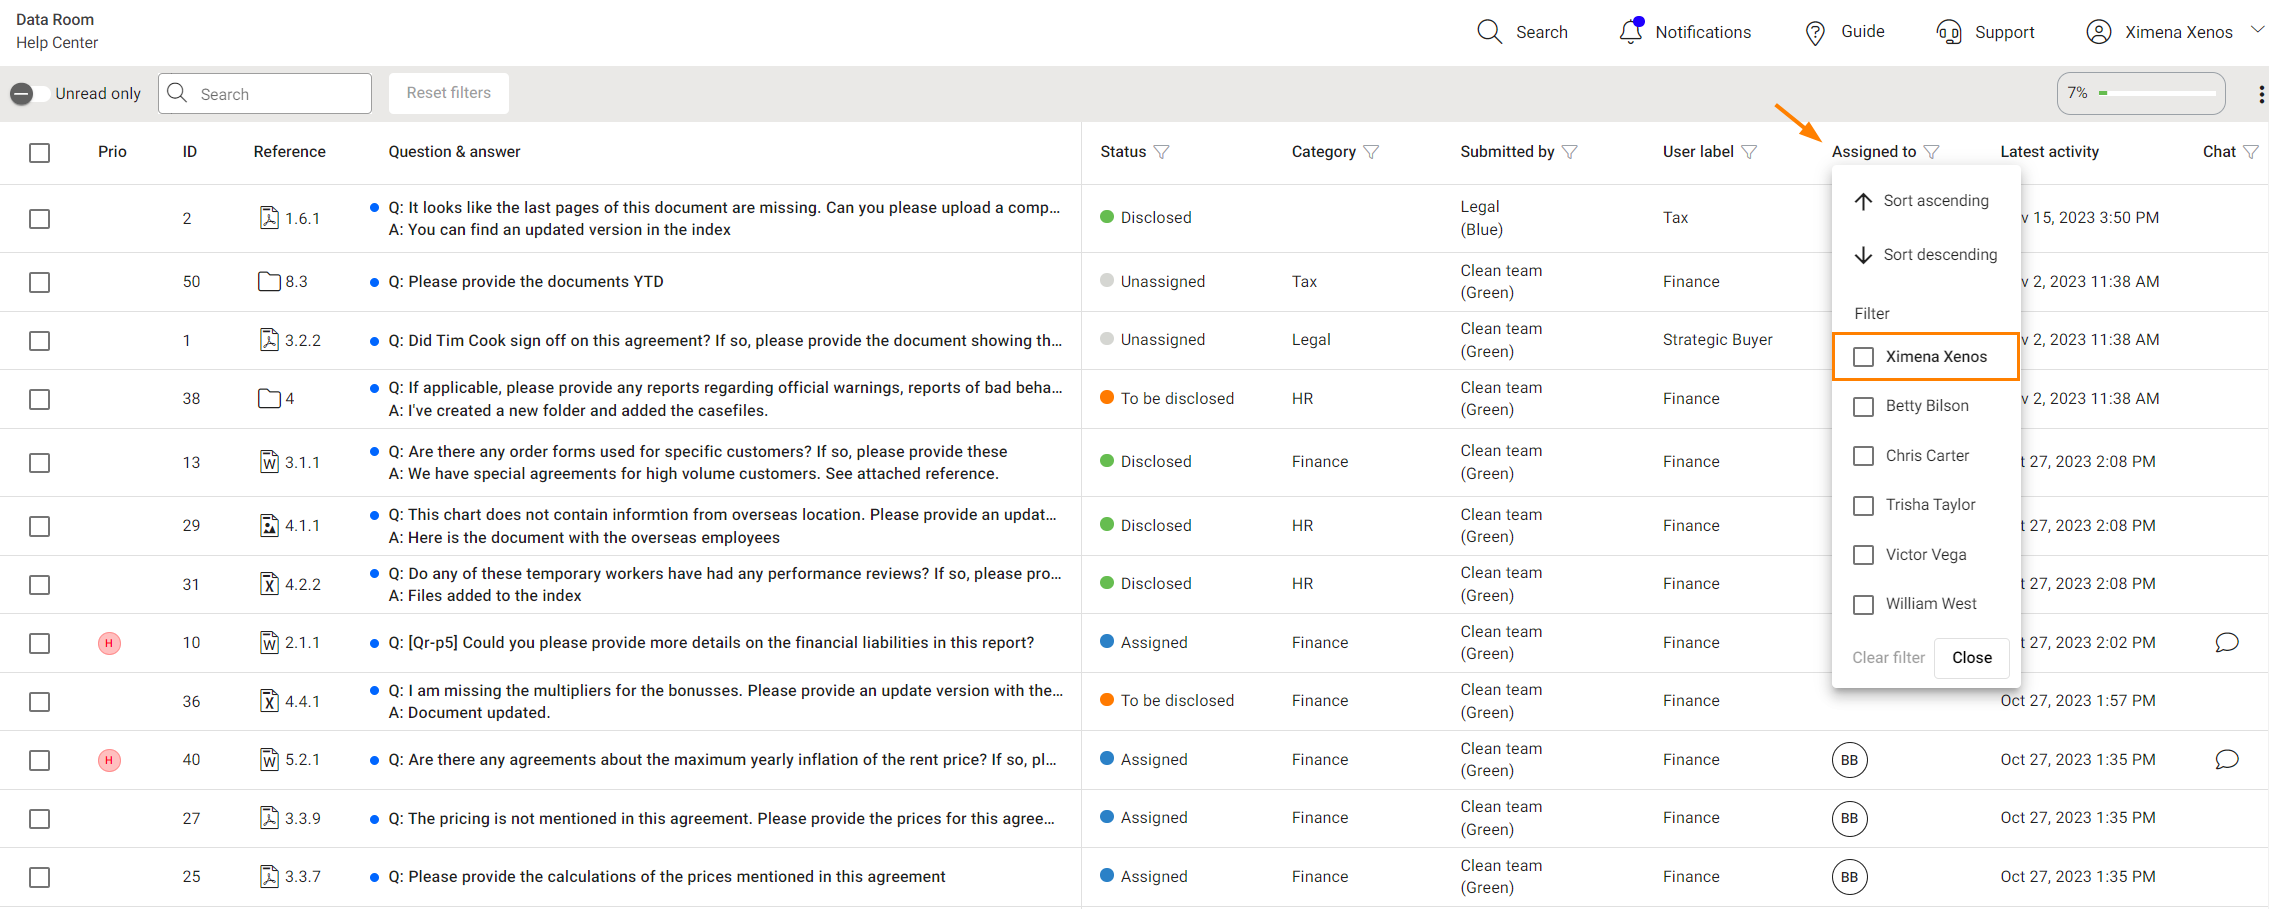Tick the select-all checkbox in table header
The width and height of the screenshot is (2269, 909).
[40, 153]
